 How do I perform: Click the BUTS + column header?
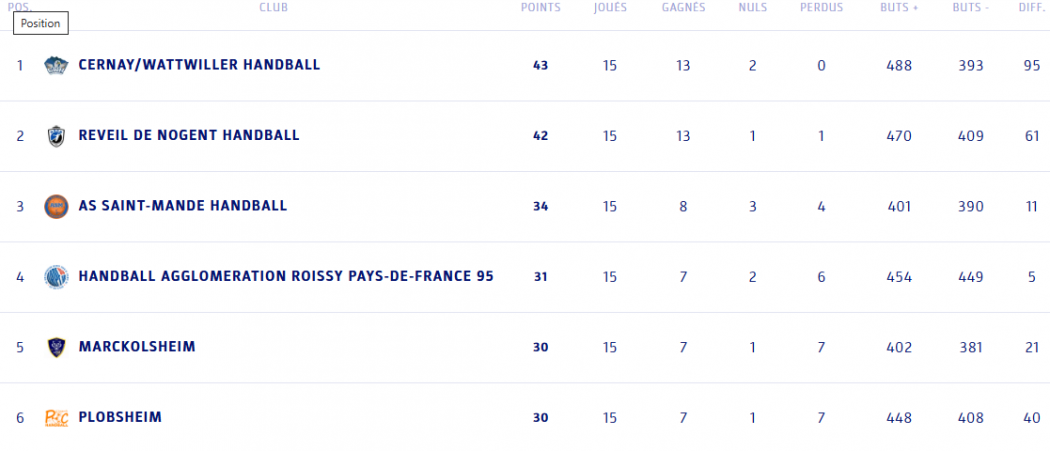click(899, 7)
